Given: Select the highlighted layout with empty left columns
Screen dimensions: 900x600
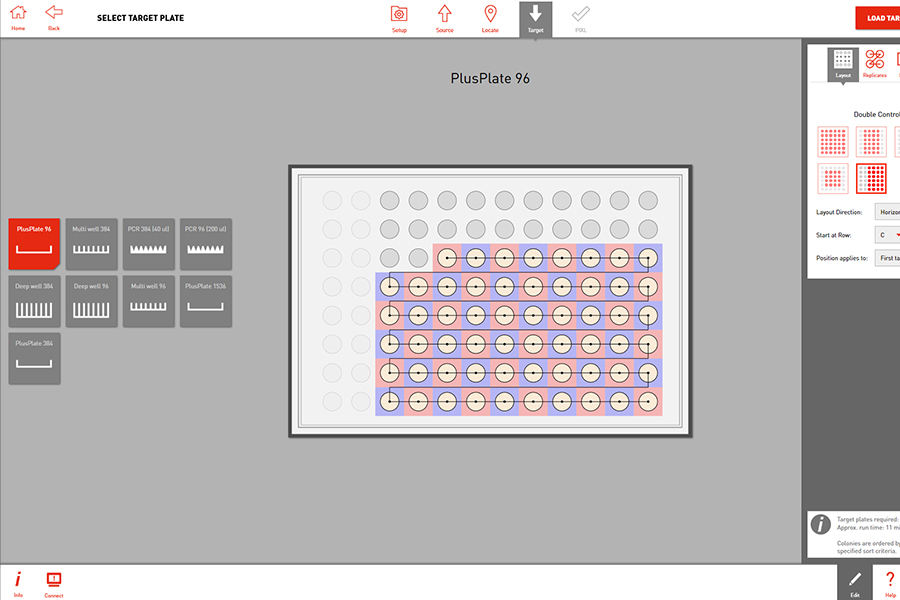Looking at the screenshot, I should [871, 179].
